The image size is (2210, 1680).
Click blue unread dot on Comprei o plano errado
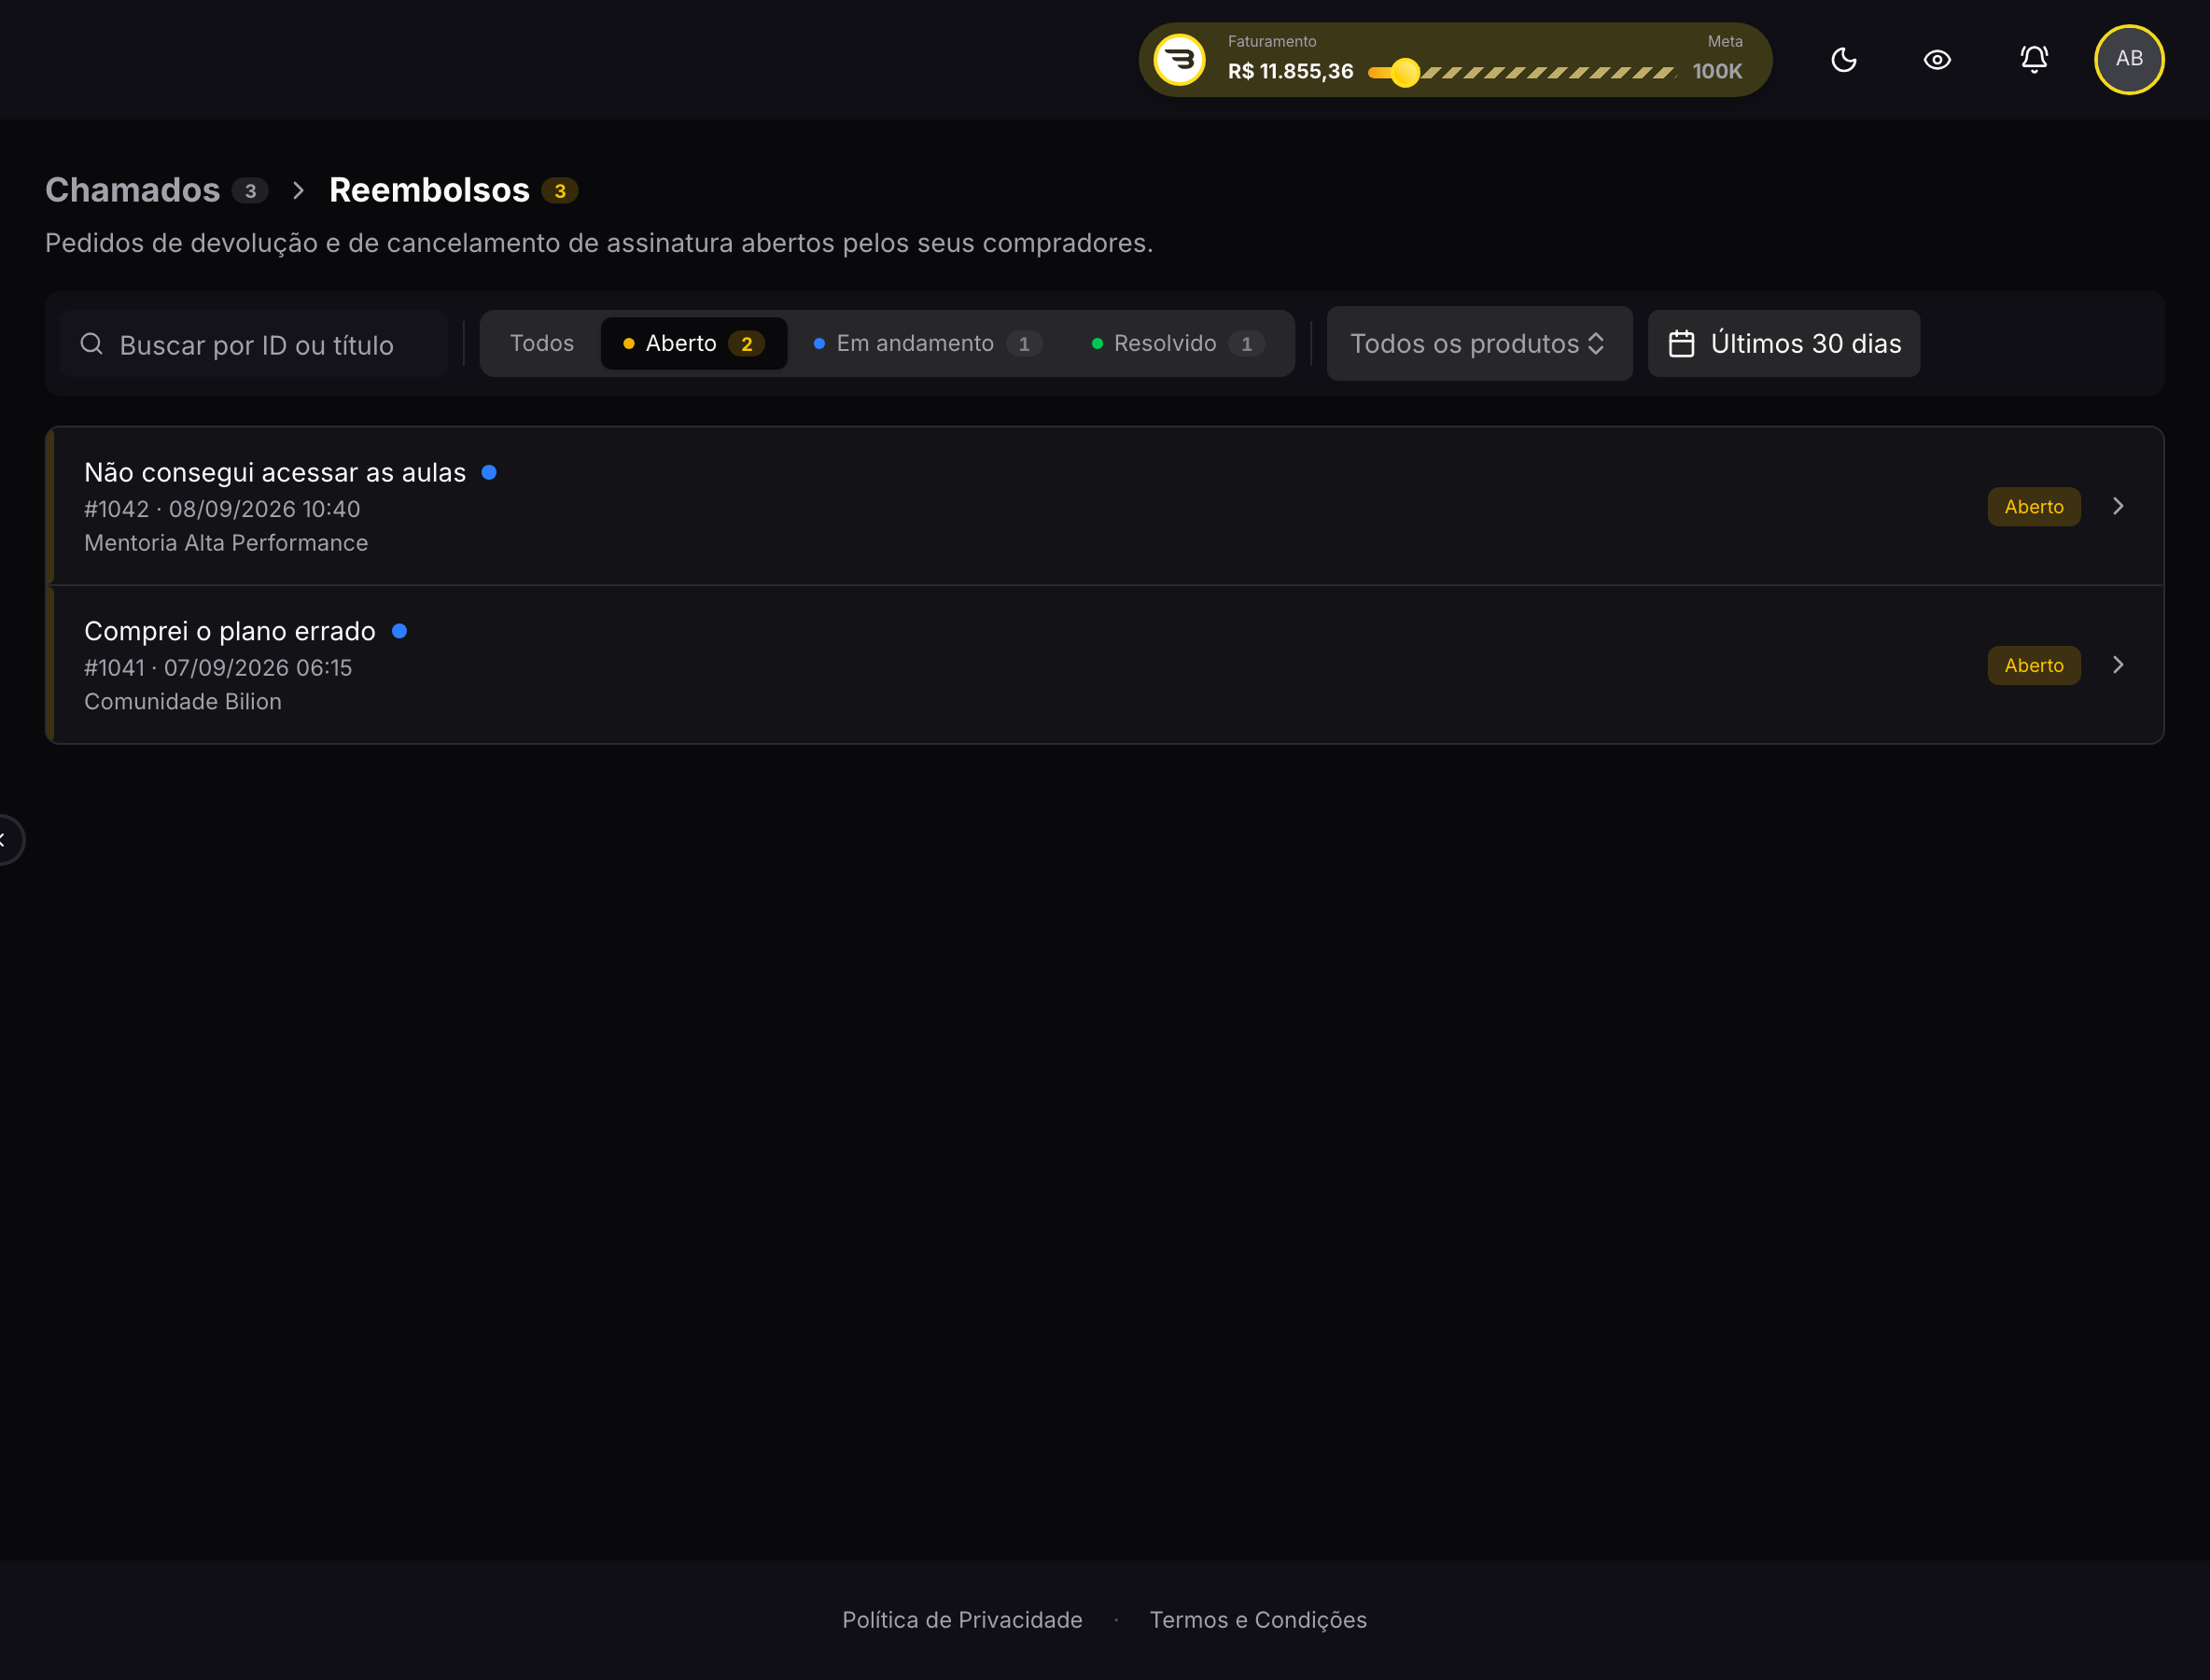[399, 631]
